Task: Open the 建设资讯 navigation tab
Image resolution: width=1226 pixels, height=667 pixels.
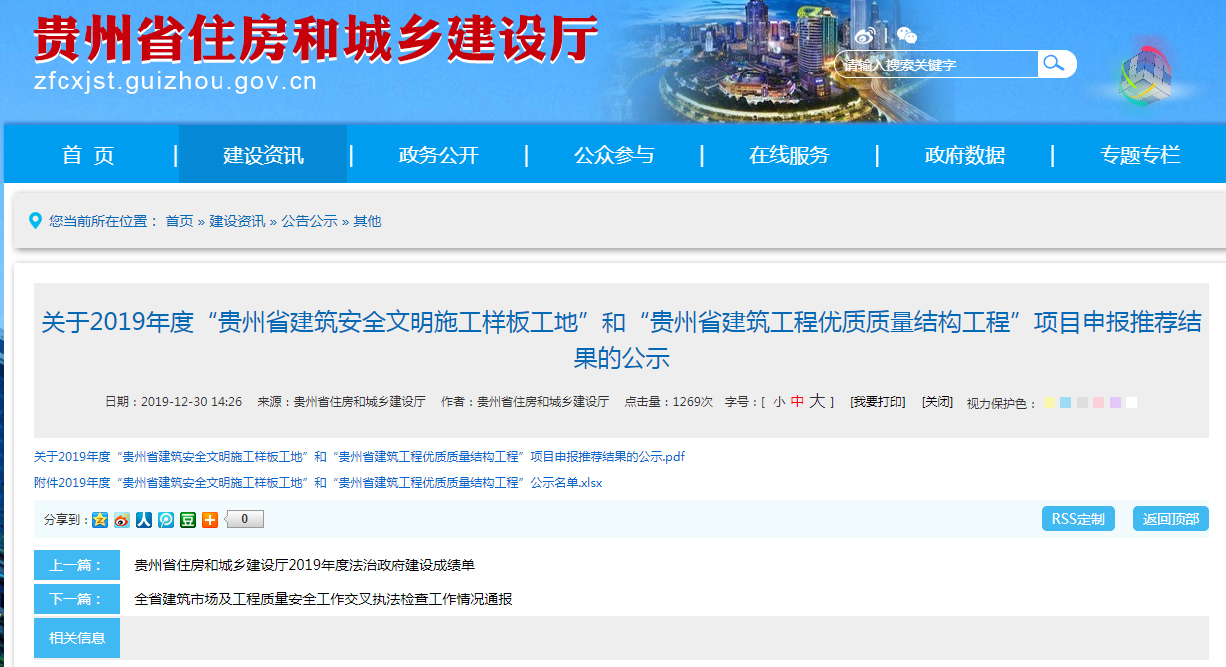Action: [x=263, y=155]
